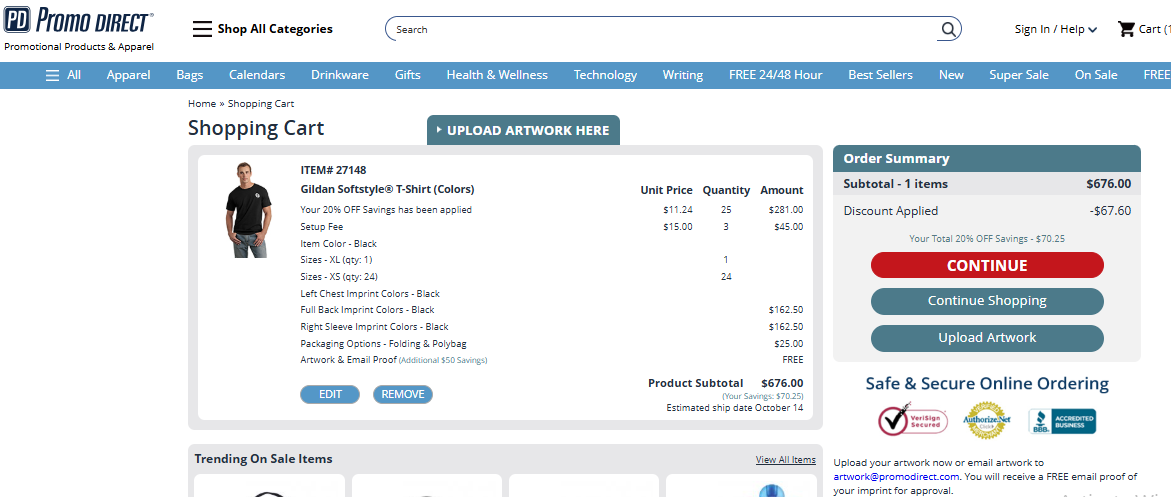
Task: Click Product Subtotal $676.00 amount
Action: click(x=783, y=383)
